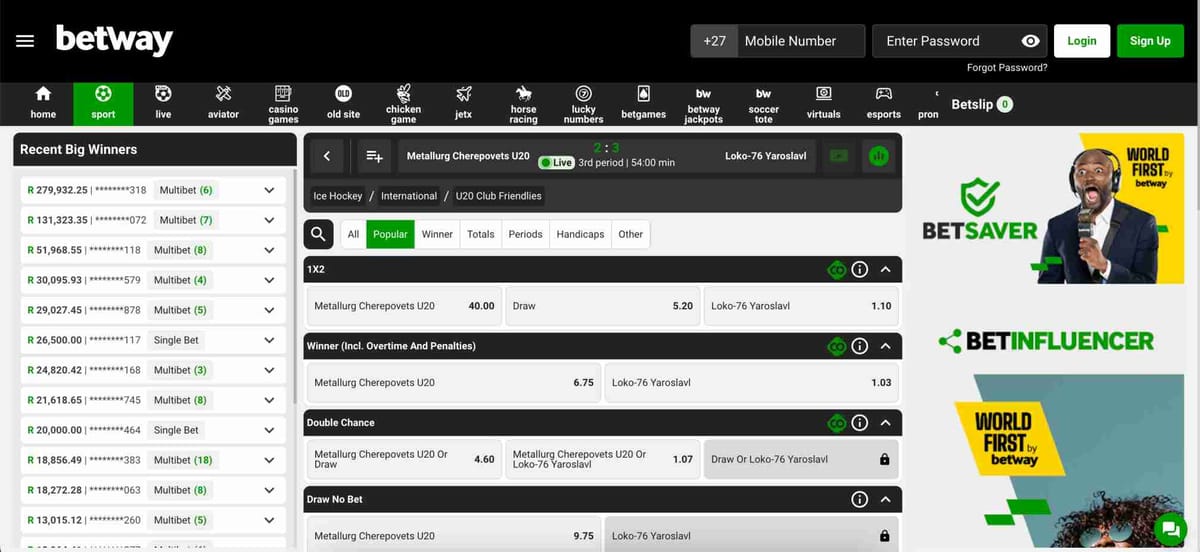Image resolution: width=1200 pixels, height=552 pixels.
Task: Click the add-to-list plus icon
Action: click(x=375, y=156)
